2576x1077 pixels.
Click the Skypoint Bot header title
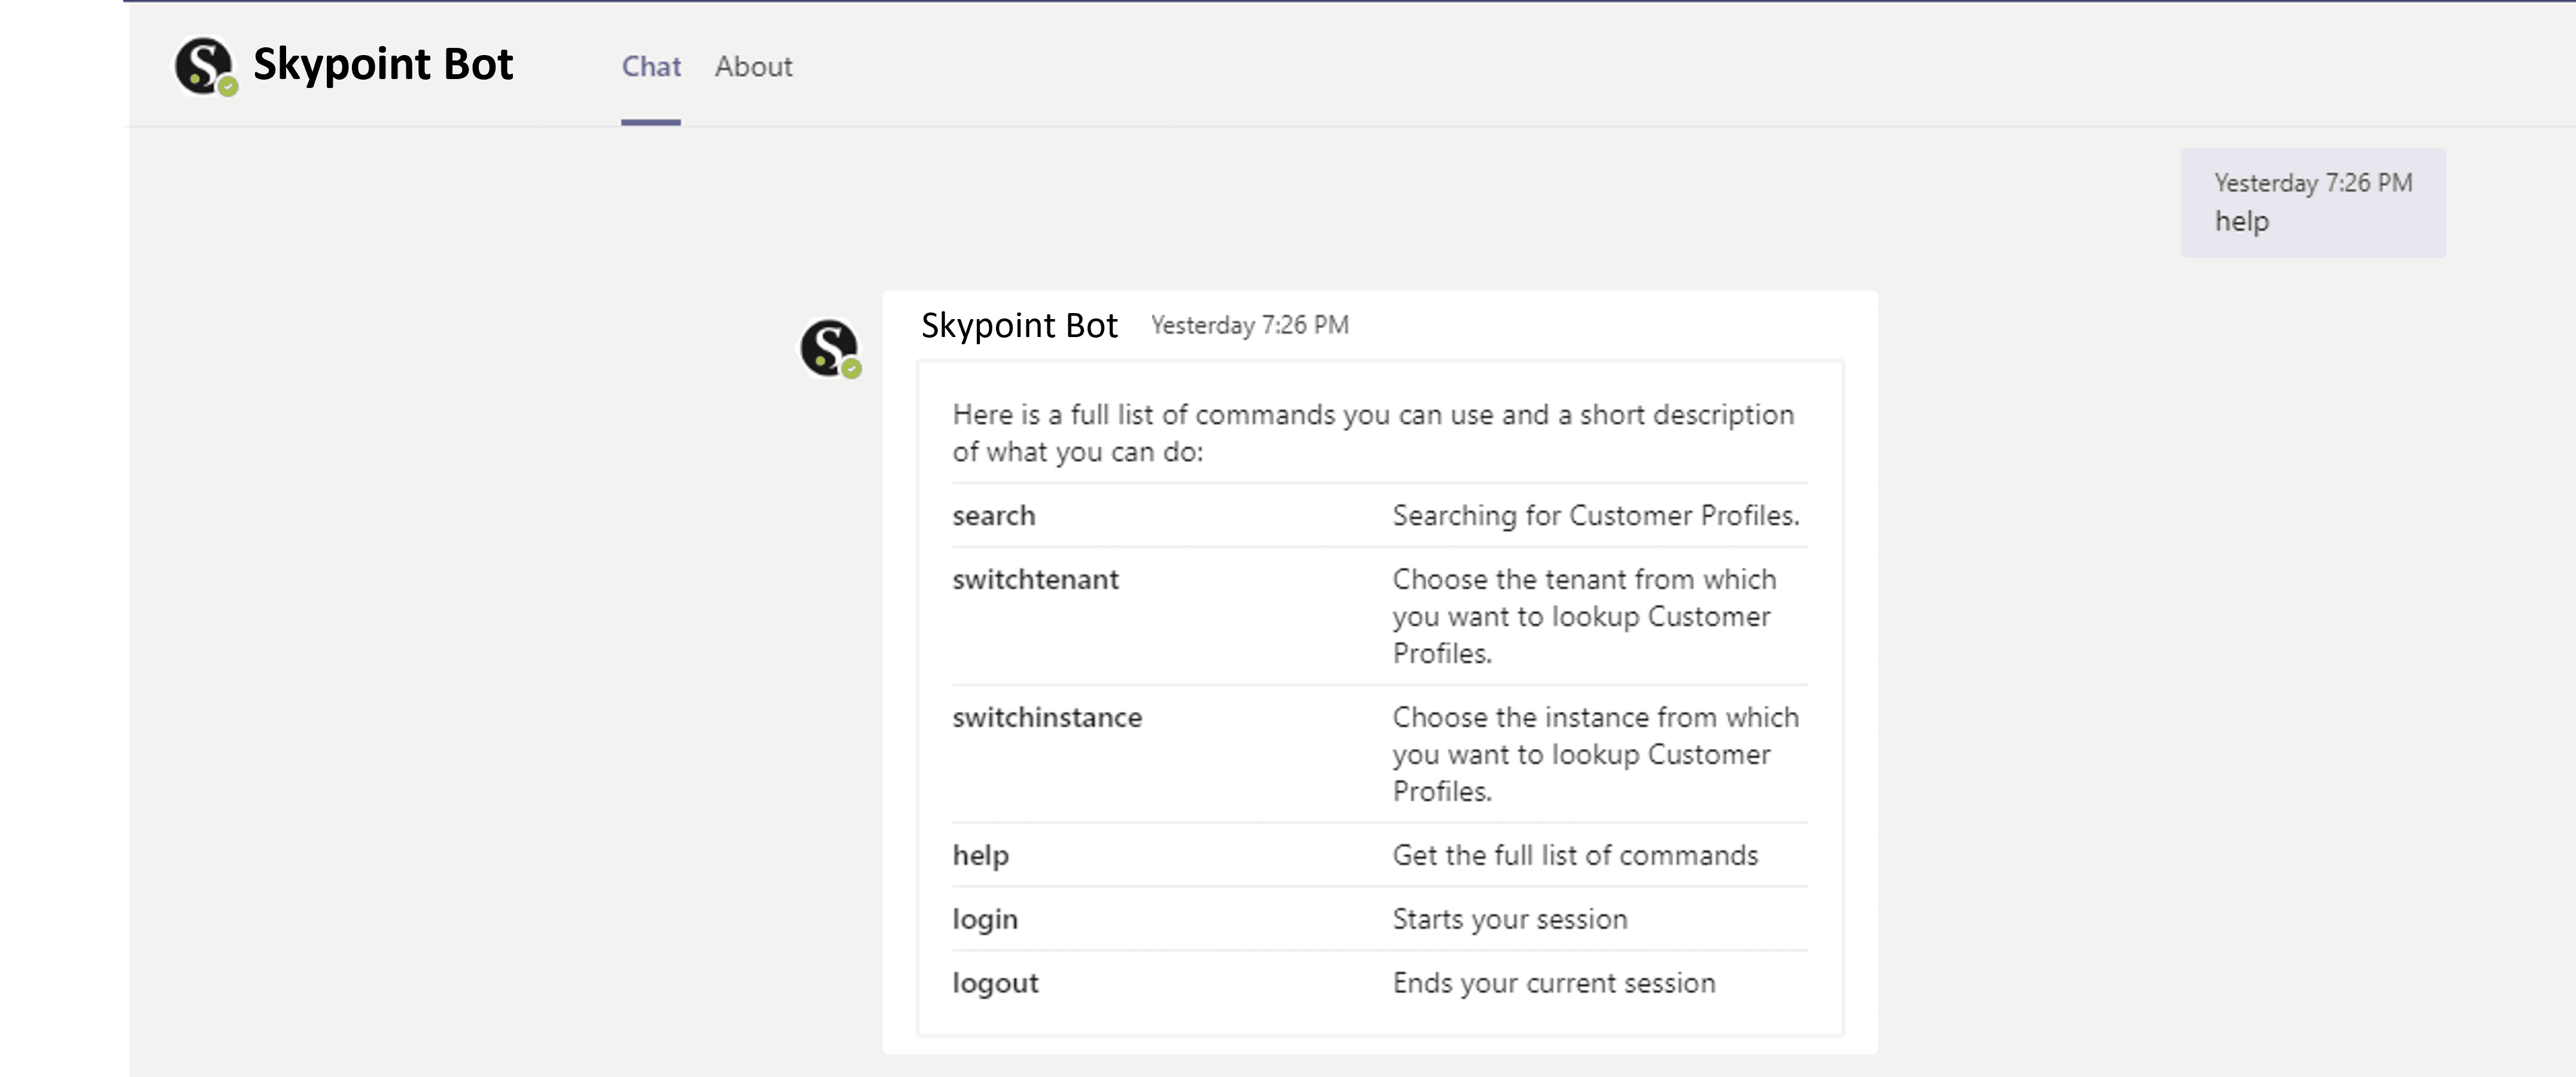383,64
